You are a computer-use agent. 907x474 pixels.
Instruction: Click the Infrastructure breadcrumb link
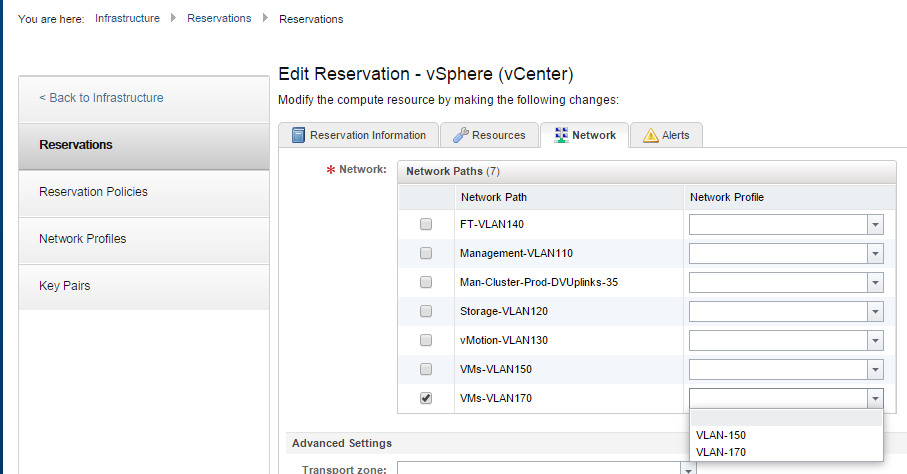coord(127,18)
